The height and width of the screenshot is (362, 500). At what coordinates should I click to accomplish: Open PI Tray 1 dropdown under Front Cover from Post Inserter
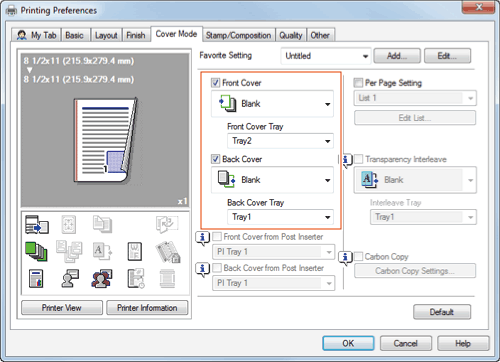[274, 252]
